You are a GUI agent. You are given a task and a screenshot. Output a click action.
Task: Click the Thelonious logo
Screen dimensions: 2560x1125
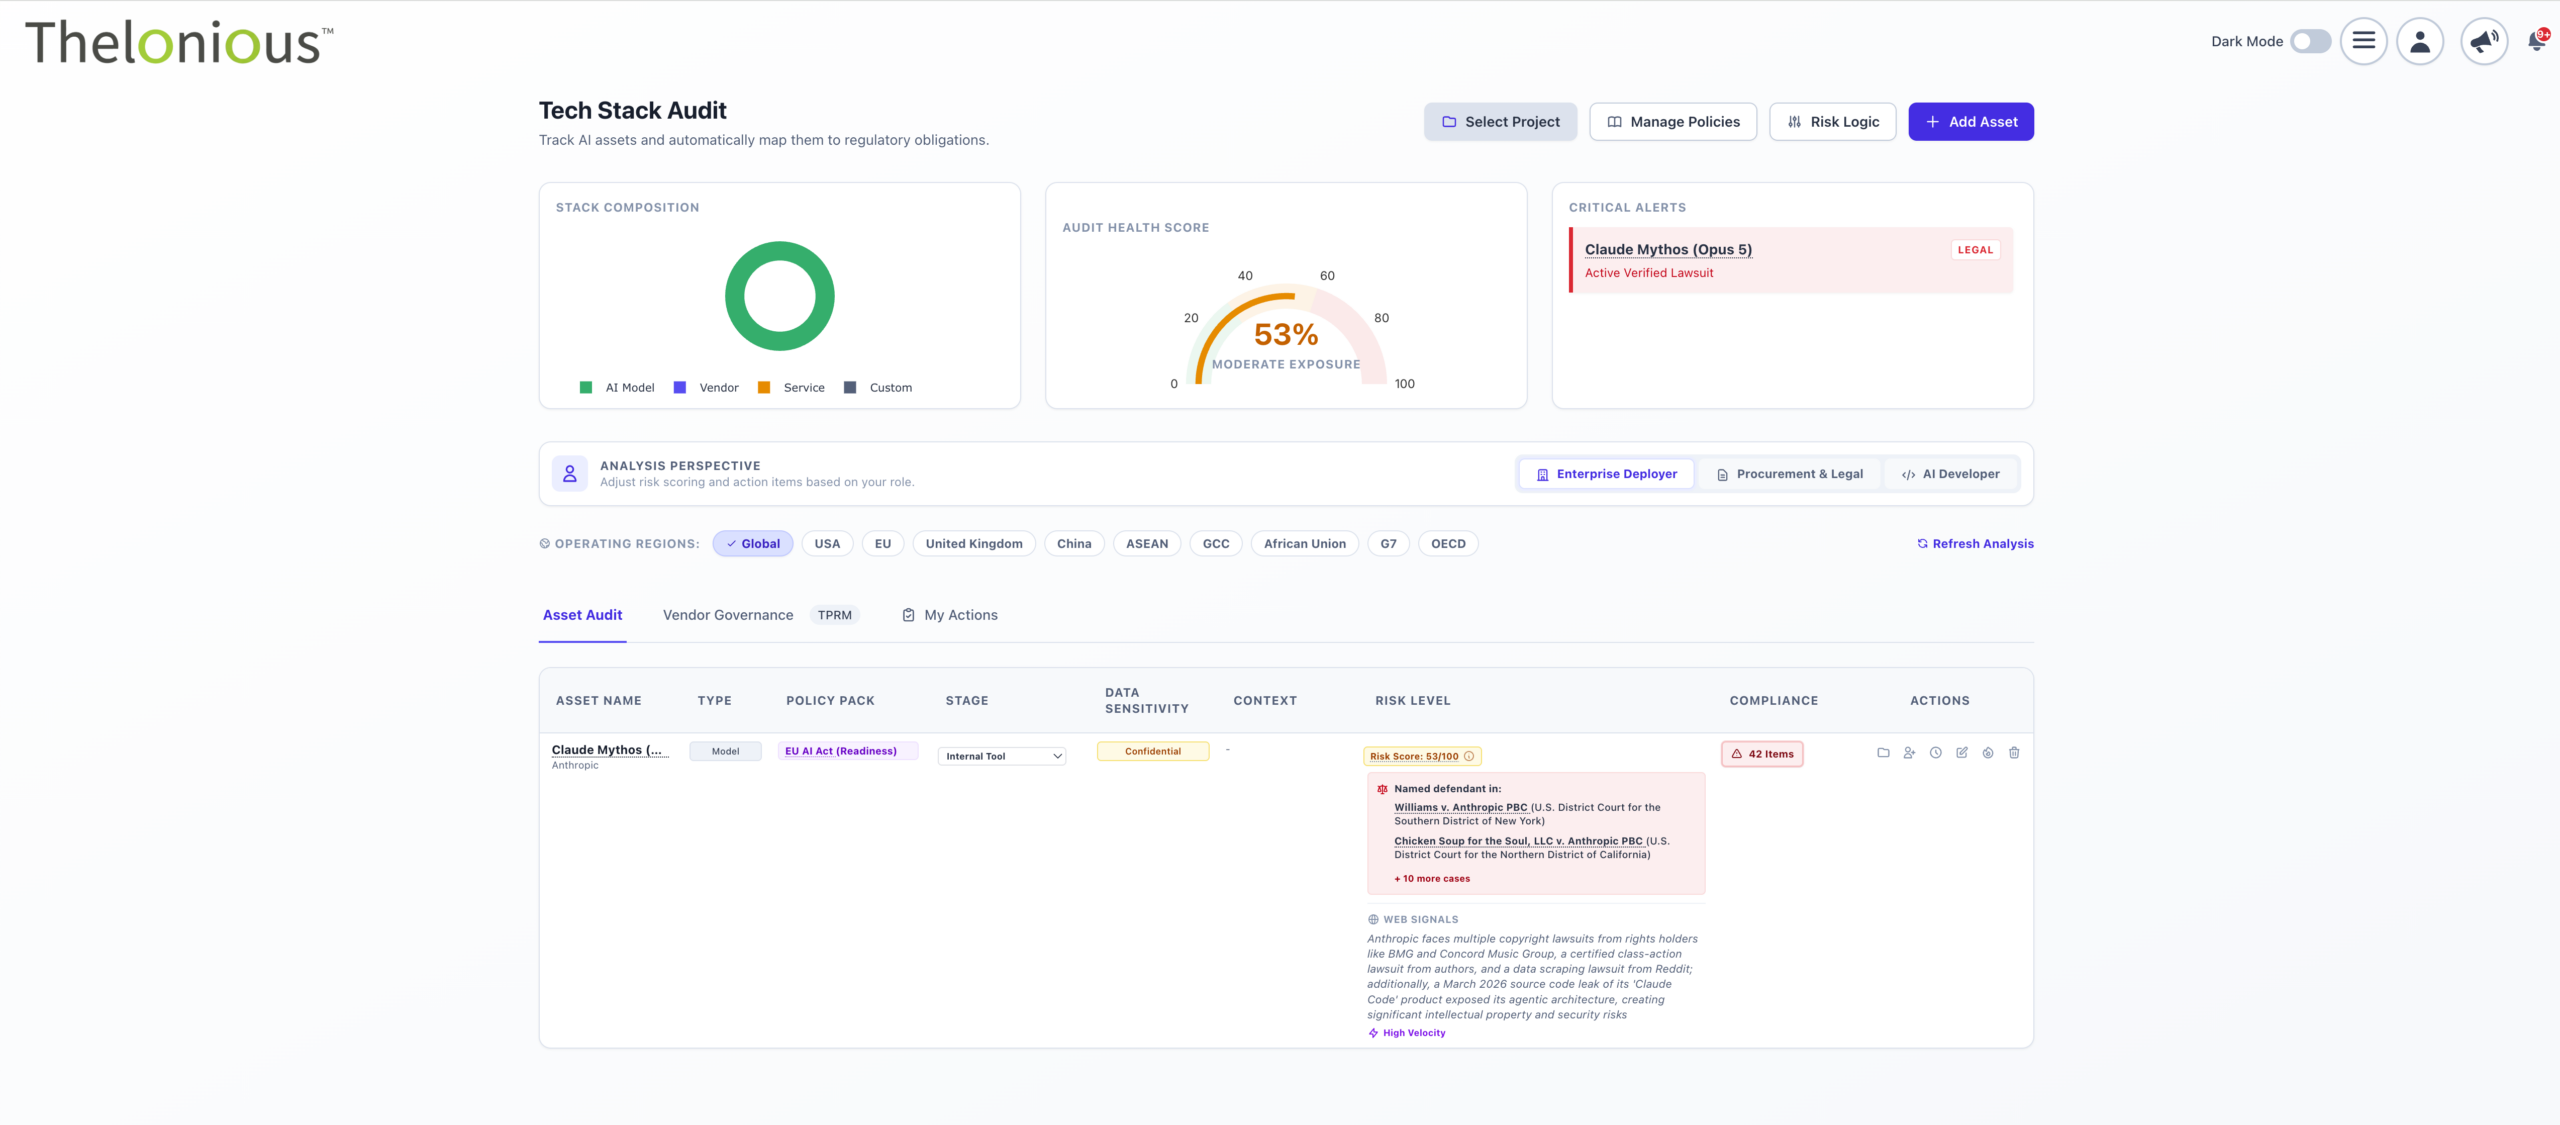[x=179, y=42]
